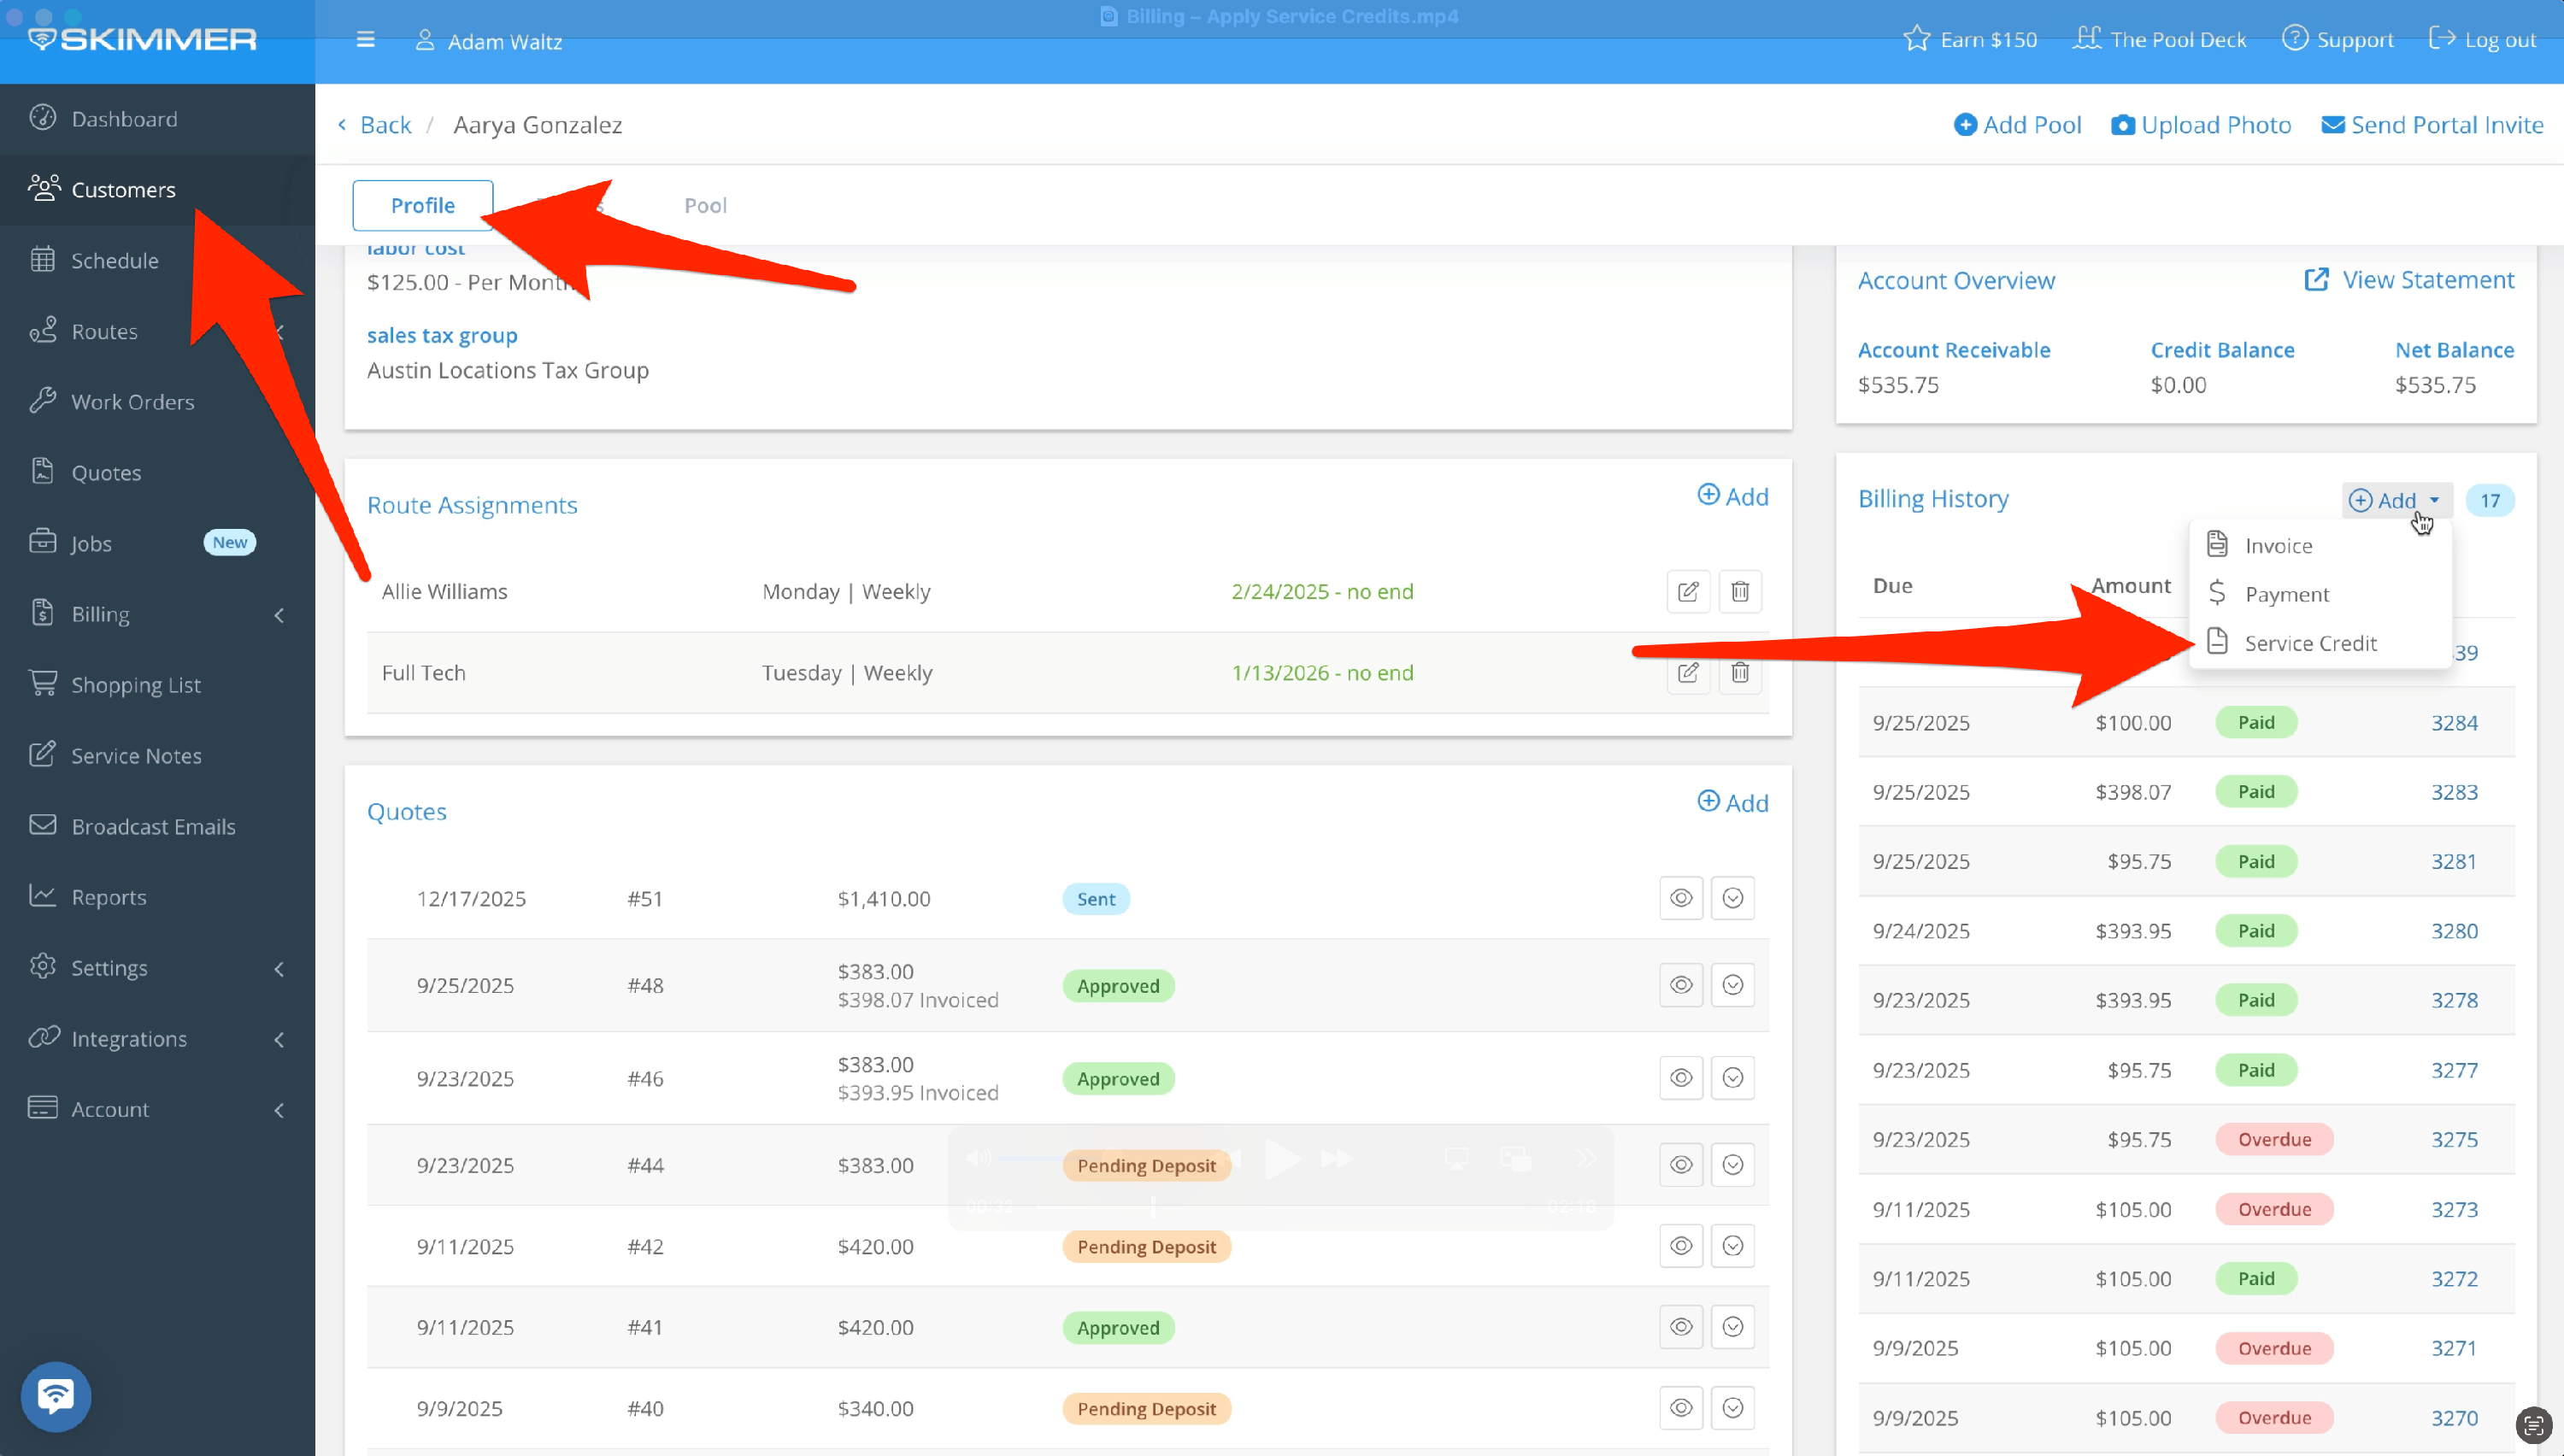The width and height of the screenshot is (2564, 1456).
Task: Click the 17 billing history count badge
Action: (2489, 500)
